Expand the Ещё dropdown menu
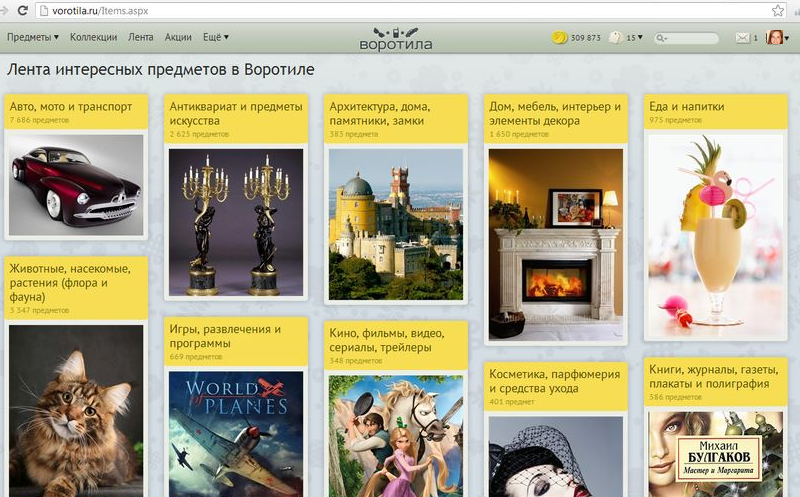This screenshot has width=800, height=497. click(x=215, y=37)
